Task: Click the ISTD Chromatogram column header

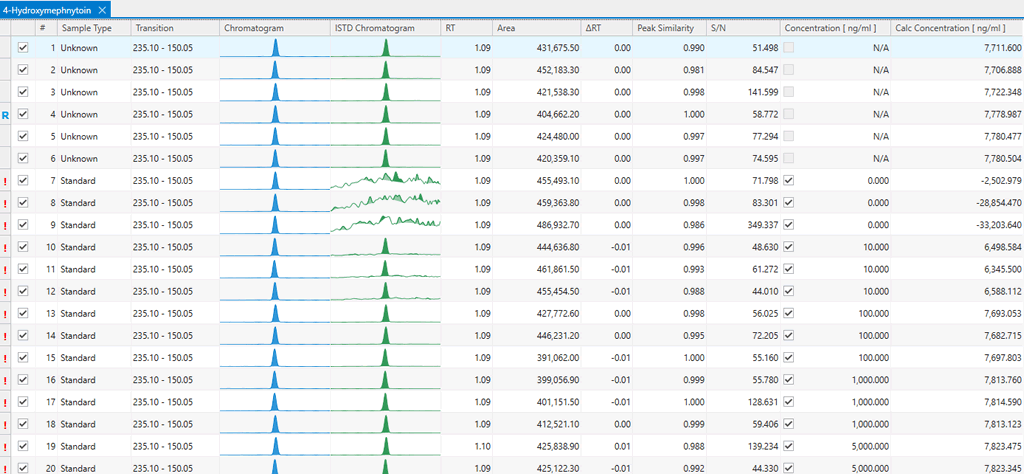Action: pos(385,28)
